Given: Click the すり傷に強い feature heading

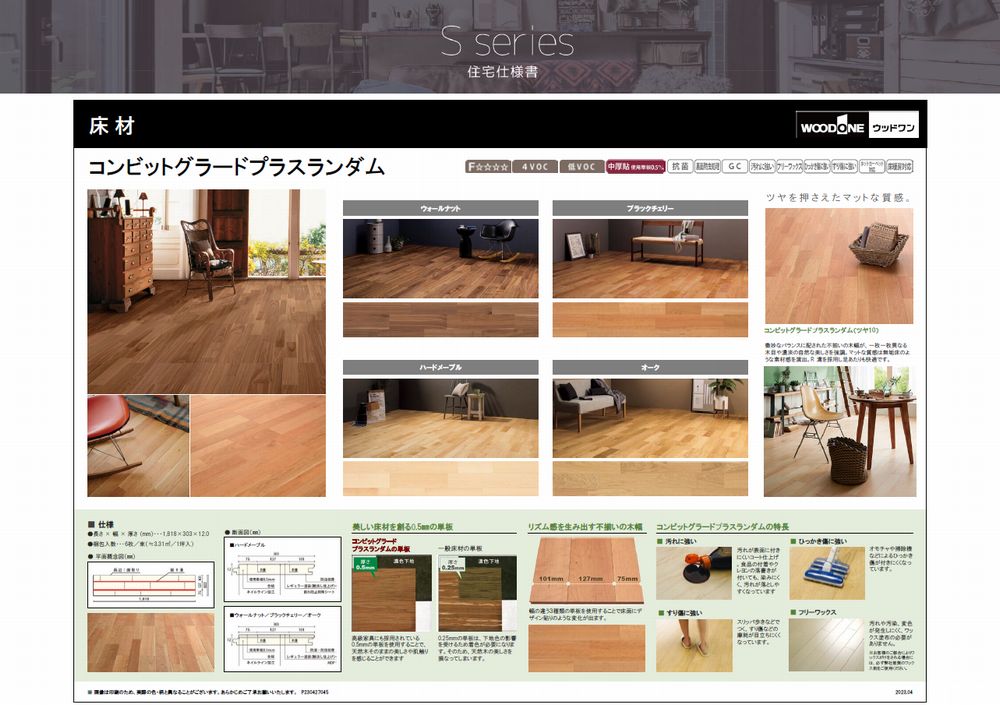Looking at the screenshot, I should [680, 613].
